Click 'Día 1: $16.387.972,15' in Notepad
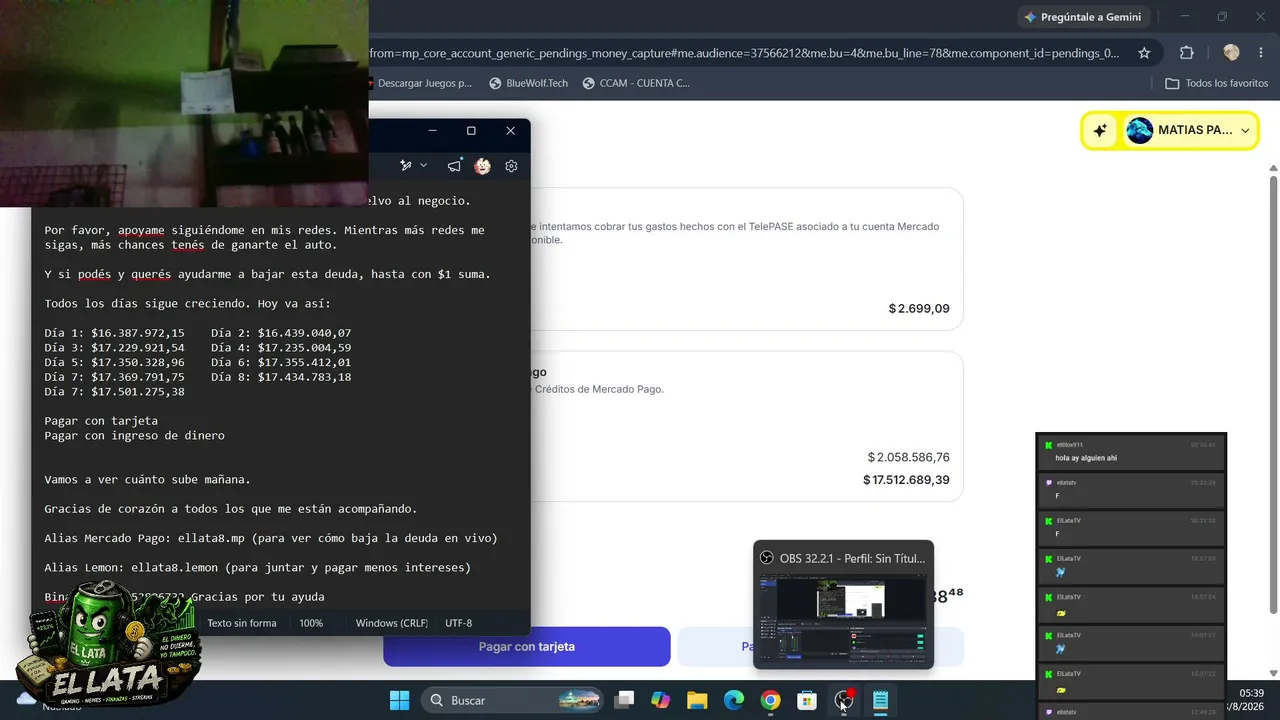This screenshot has height=720, width=1280. (x=115, y=333)
